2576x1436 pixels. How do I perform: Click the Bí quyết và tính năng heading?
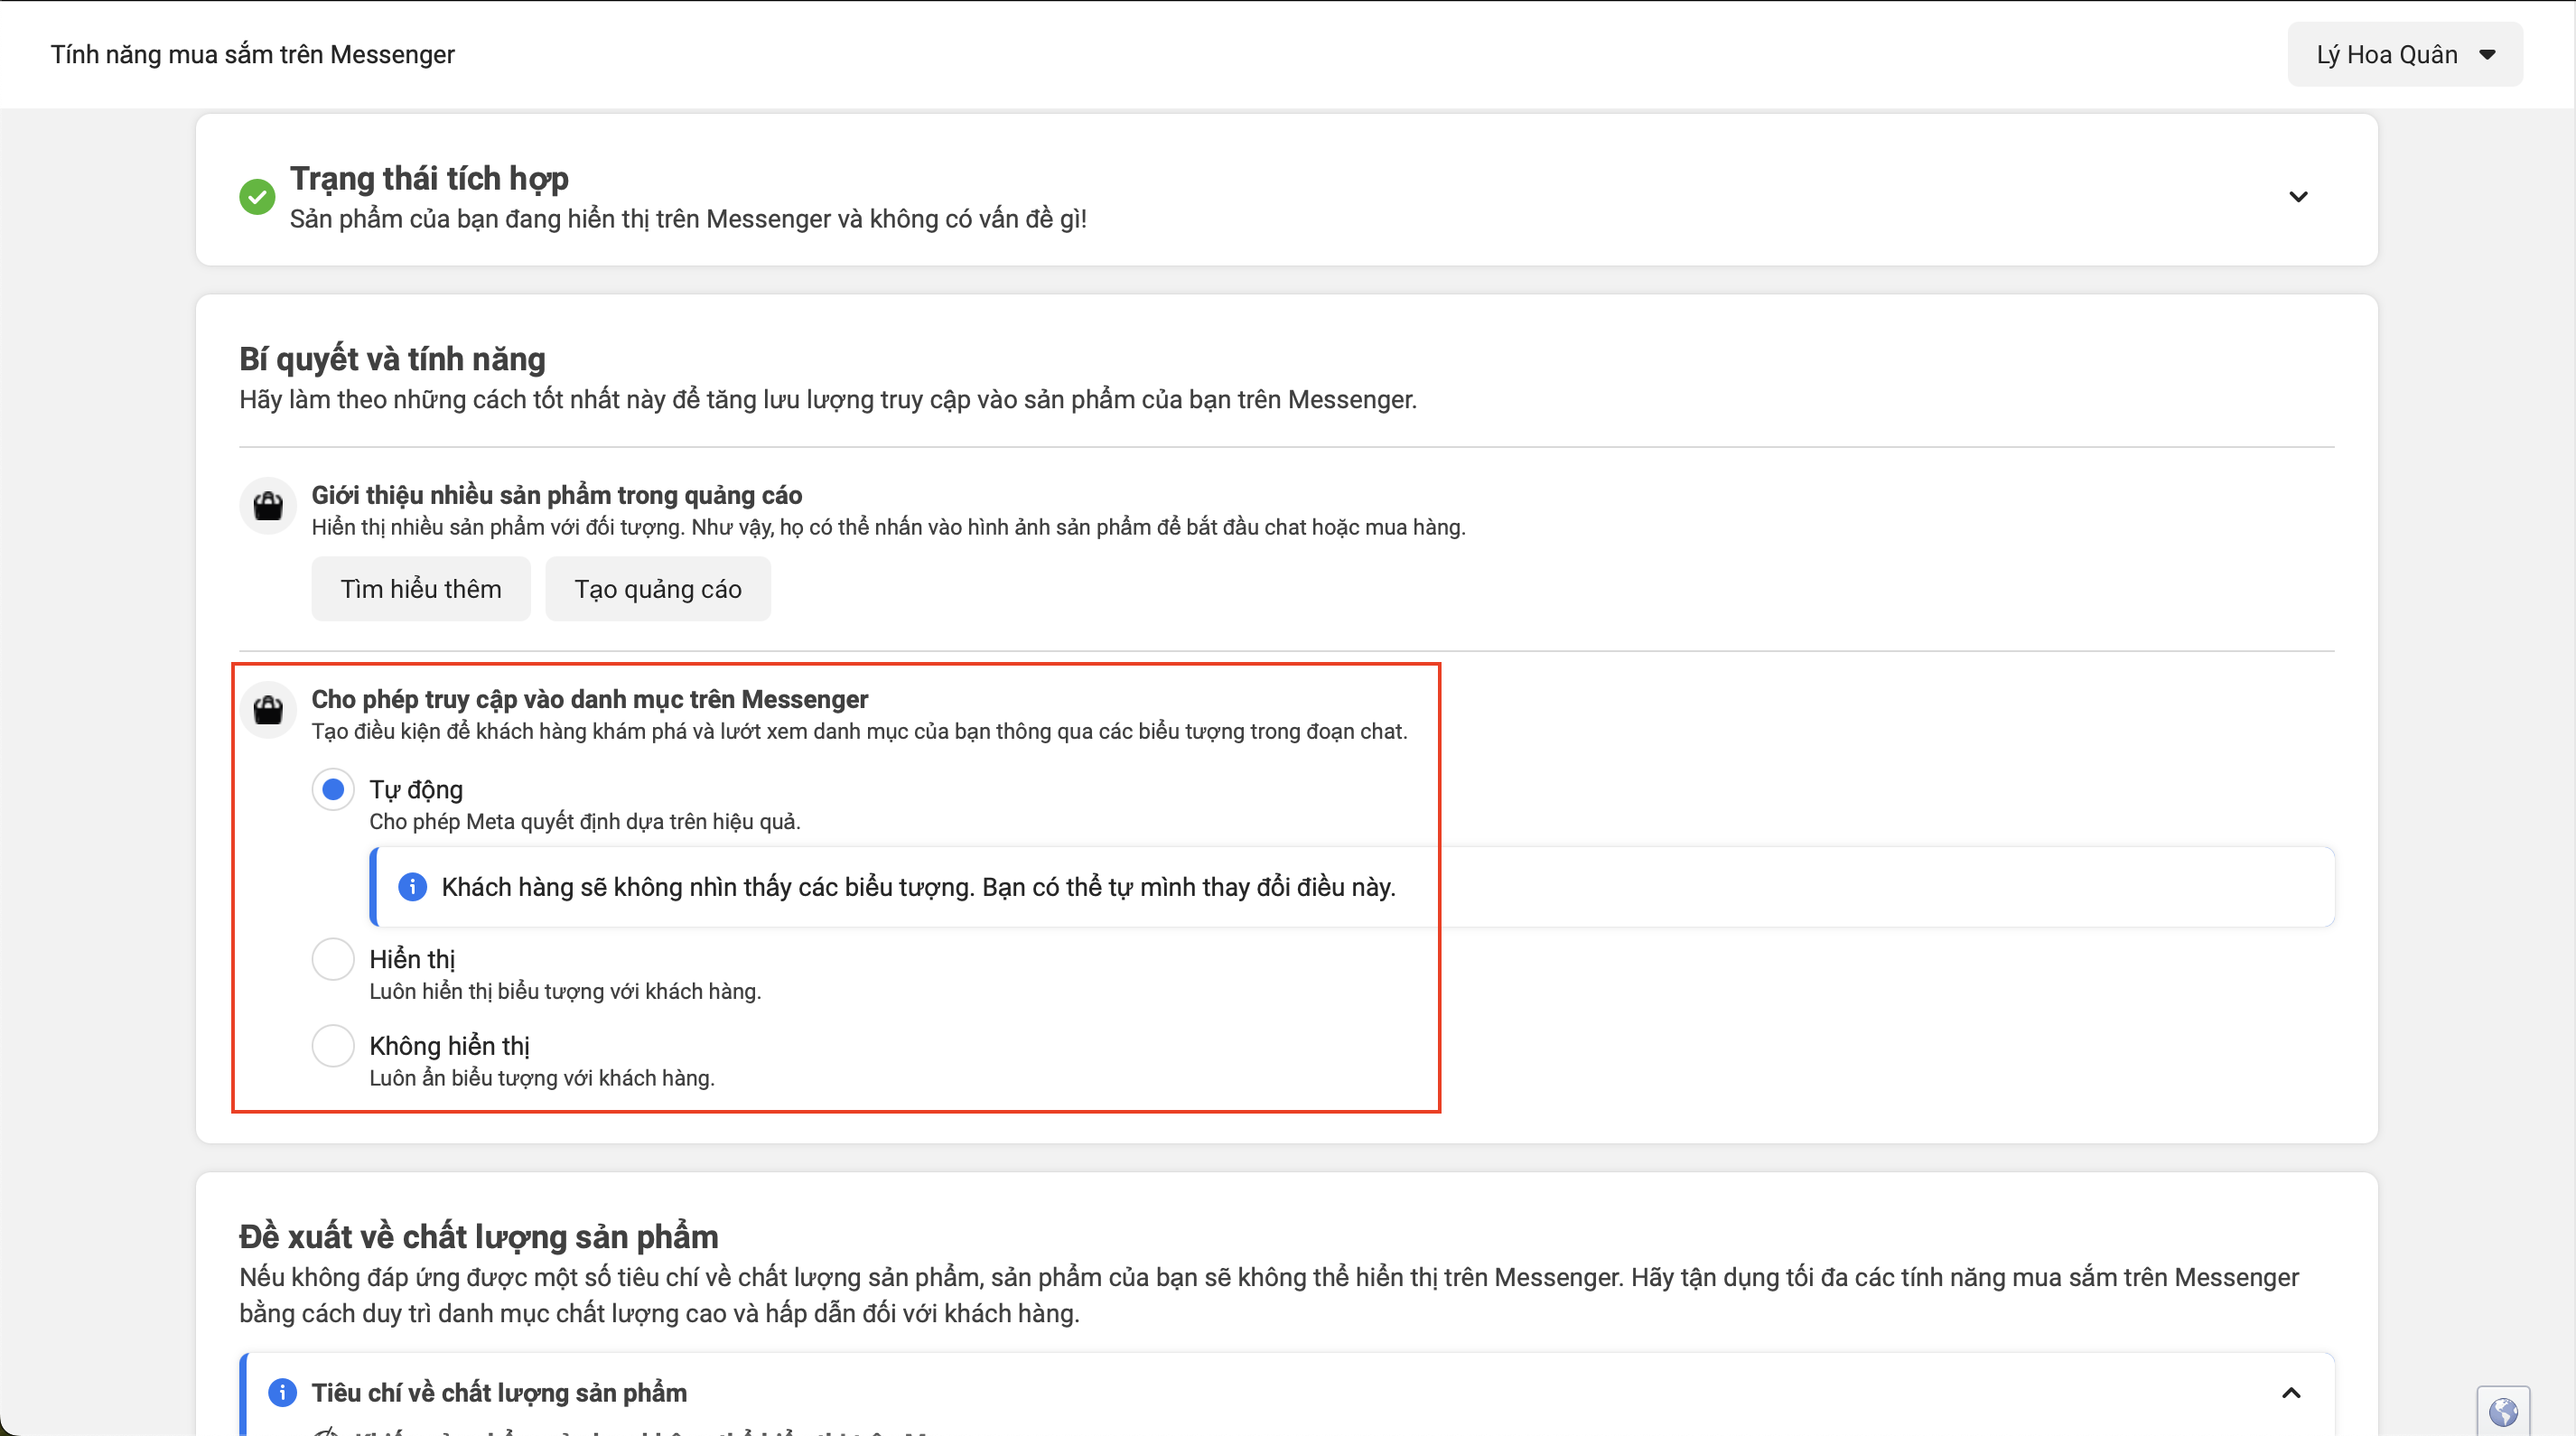point(392,359)
